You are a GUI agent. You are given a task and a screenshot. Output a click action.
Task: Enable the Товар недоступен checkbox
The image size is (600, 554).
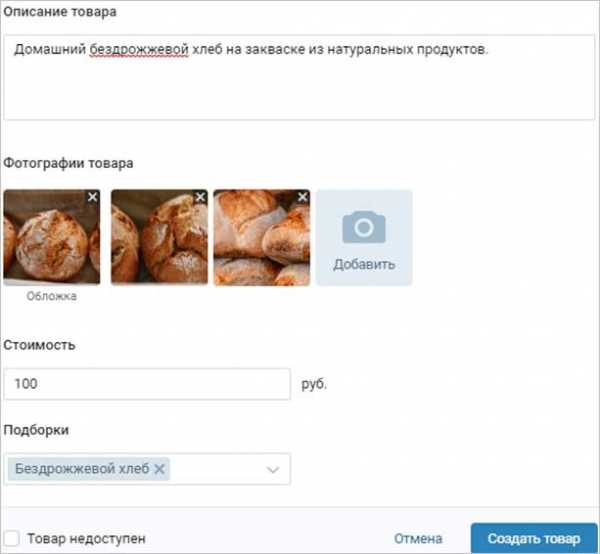coord(11,538)
